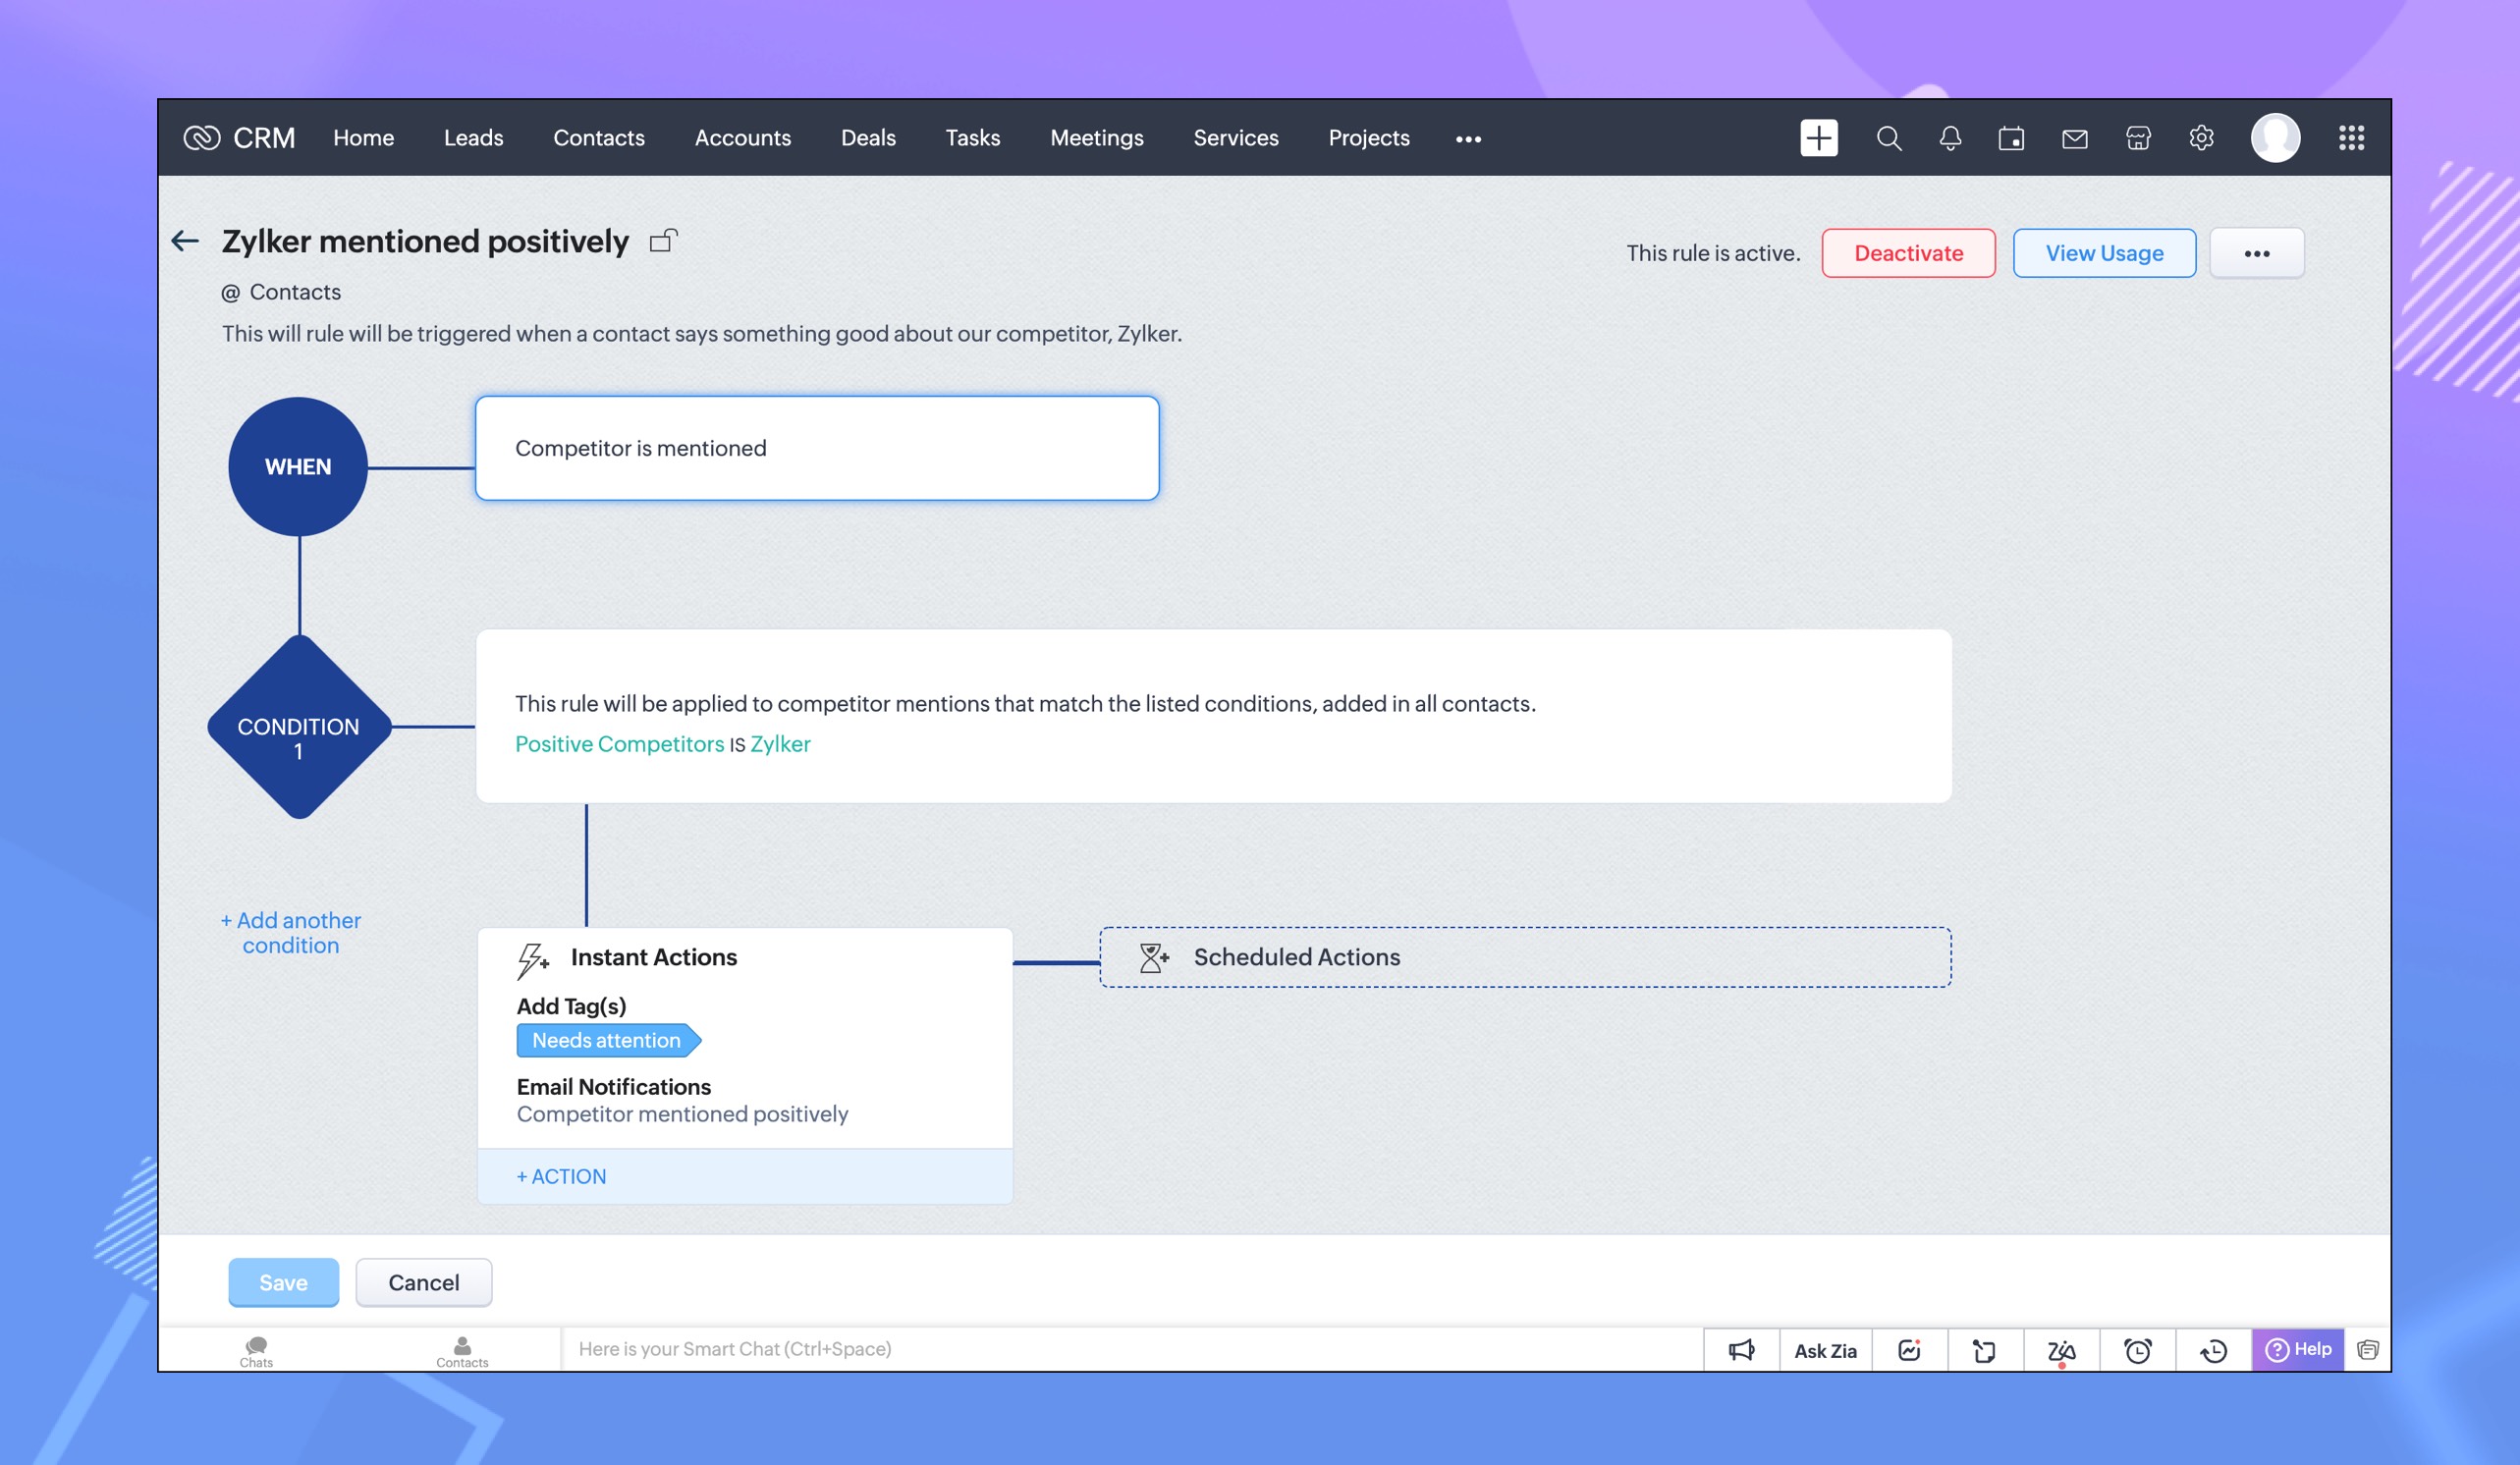This screenshot has height=1465, width=2520.
Task: Expand more modules ellipsis in navbar
Action: 1467,139
